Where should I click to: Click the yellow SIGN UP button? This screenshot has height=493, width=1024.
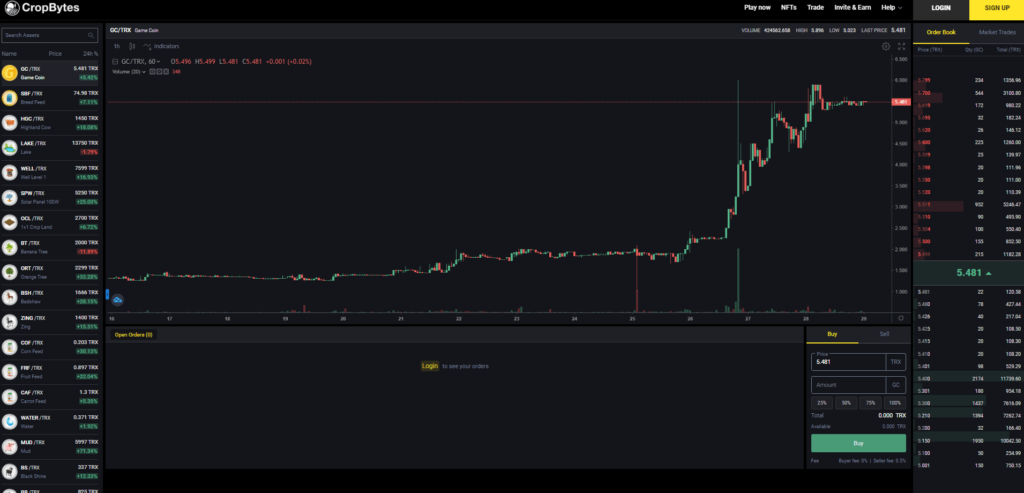(996, 8)
